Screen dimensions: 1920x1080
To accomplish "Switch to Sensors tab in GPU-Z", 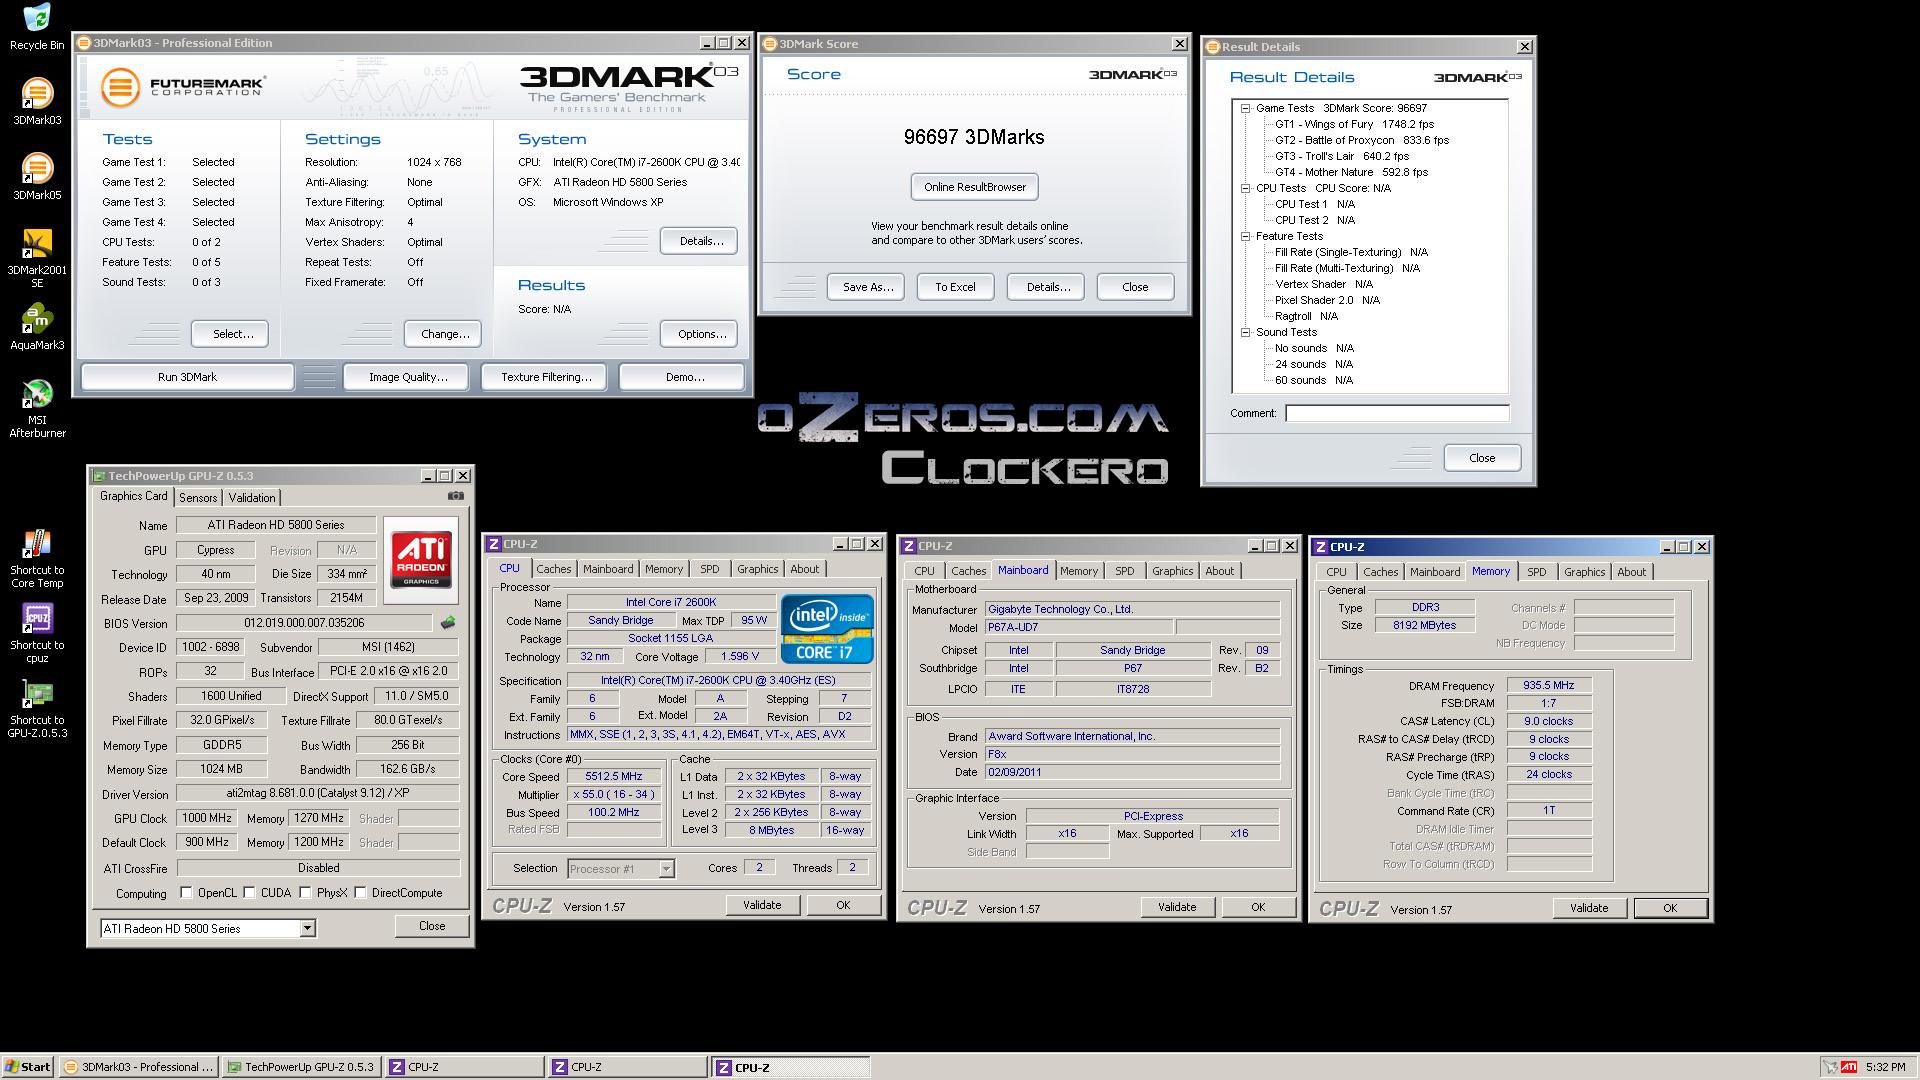I will 198,498.
